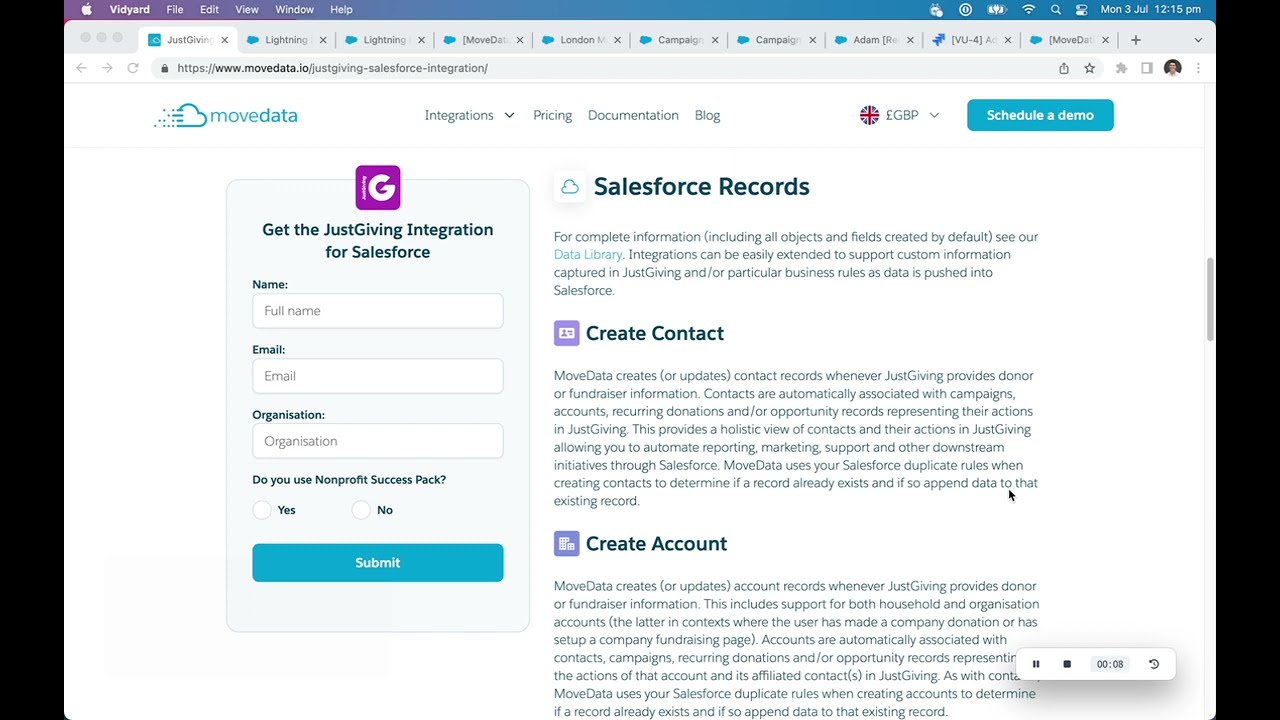Toggle the browser side panel icon
The image size is (1280, 720).
1147,68
